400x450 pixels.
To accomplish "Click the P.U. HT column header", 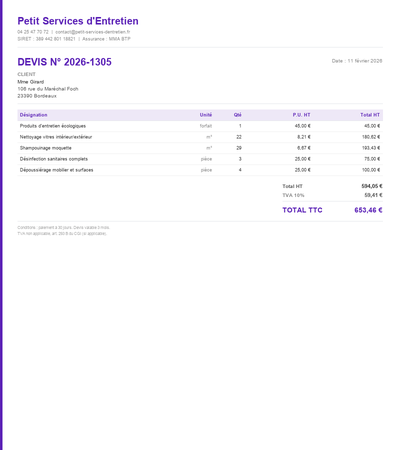I will (301, 115).
